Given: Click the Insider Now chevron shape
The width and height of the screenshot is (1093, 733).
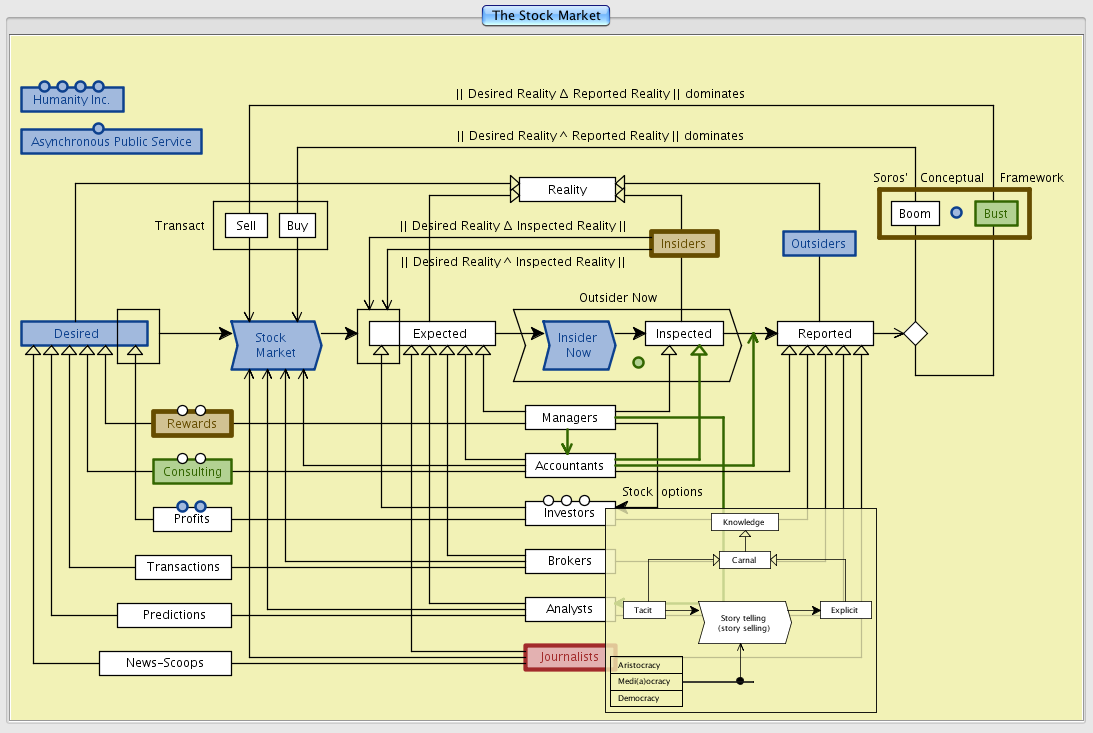Looking at the screenshot, I should pyautogui.click(x=577, y=345).
